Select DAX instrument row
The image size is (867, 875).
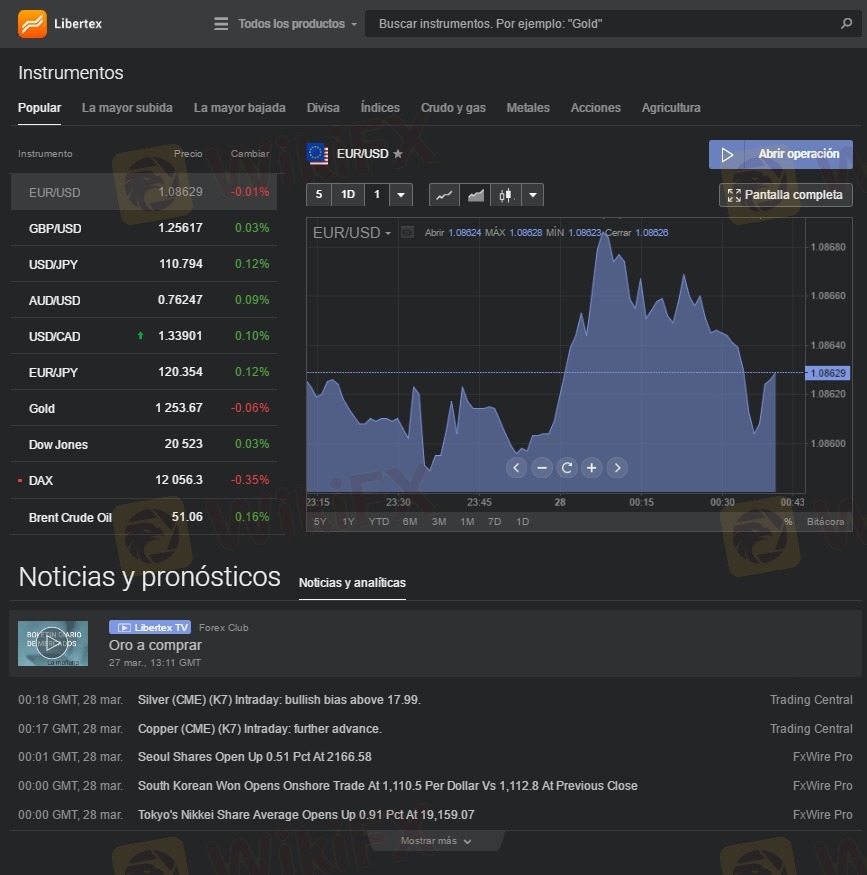click(x=144, y=480)
